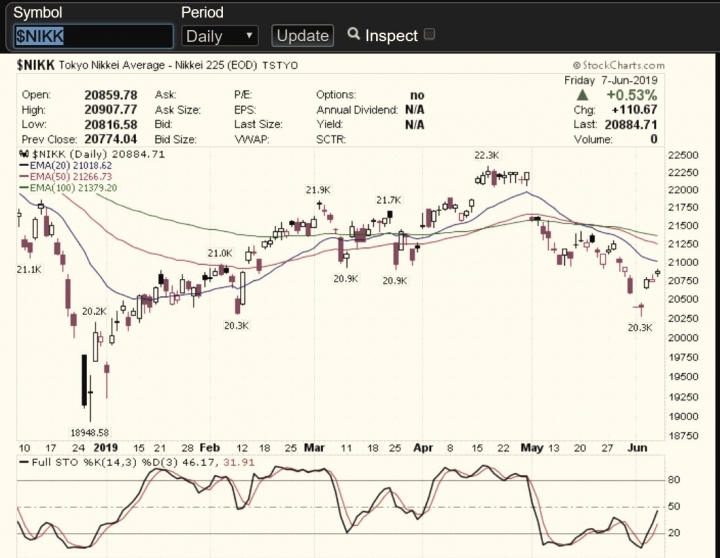Click the Chg value +110.67
The width and height of the screenshot is (720, 558).
[x=634, y=110]
